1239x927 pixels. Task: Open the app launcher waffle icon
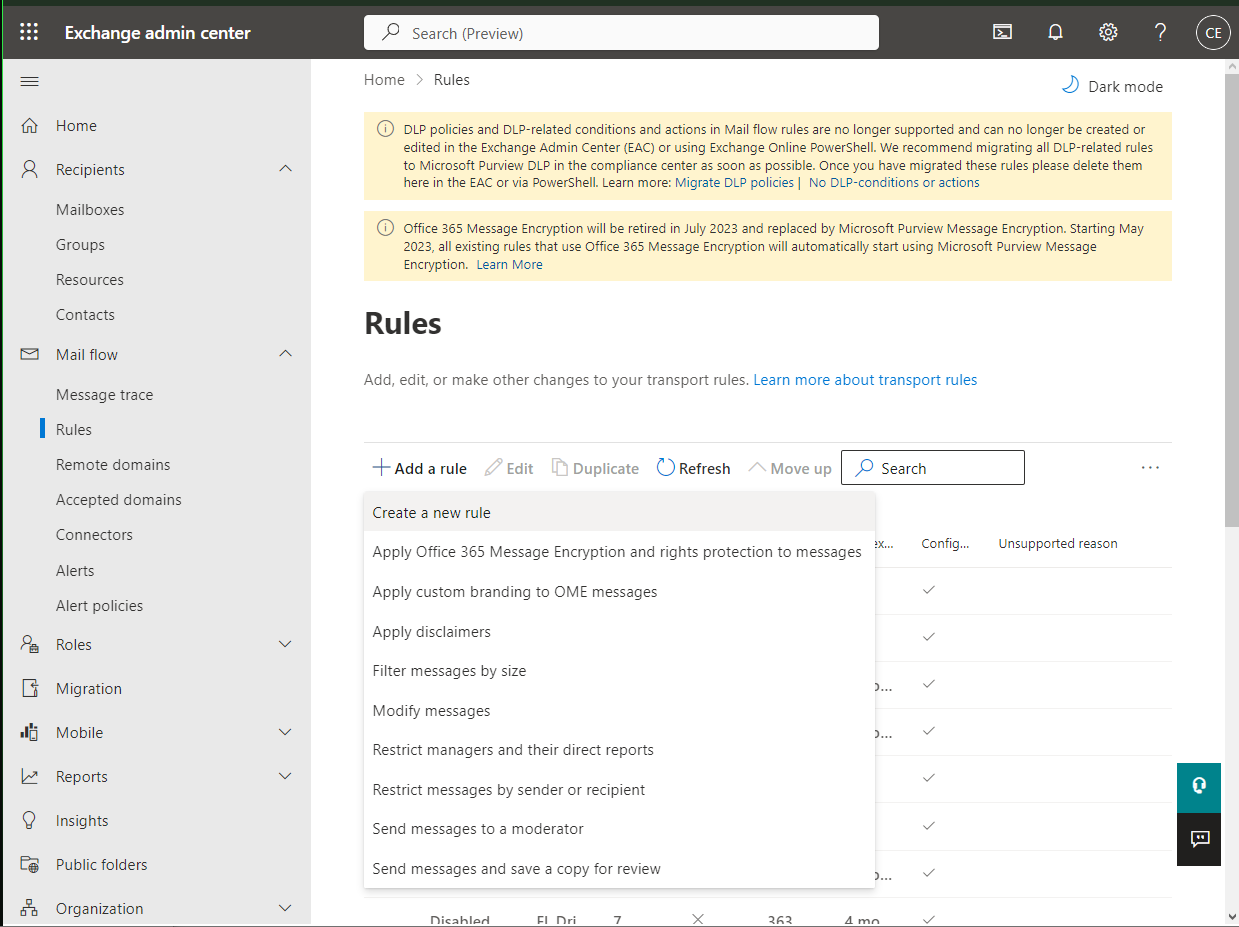tap(29, 32)
